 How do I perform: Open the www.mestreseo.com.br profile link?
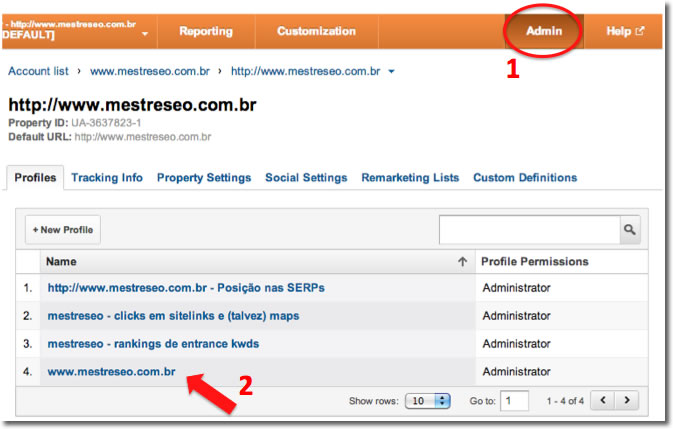111,372
